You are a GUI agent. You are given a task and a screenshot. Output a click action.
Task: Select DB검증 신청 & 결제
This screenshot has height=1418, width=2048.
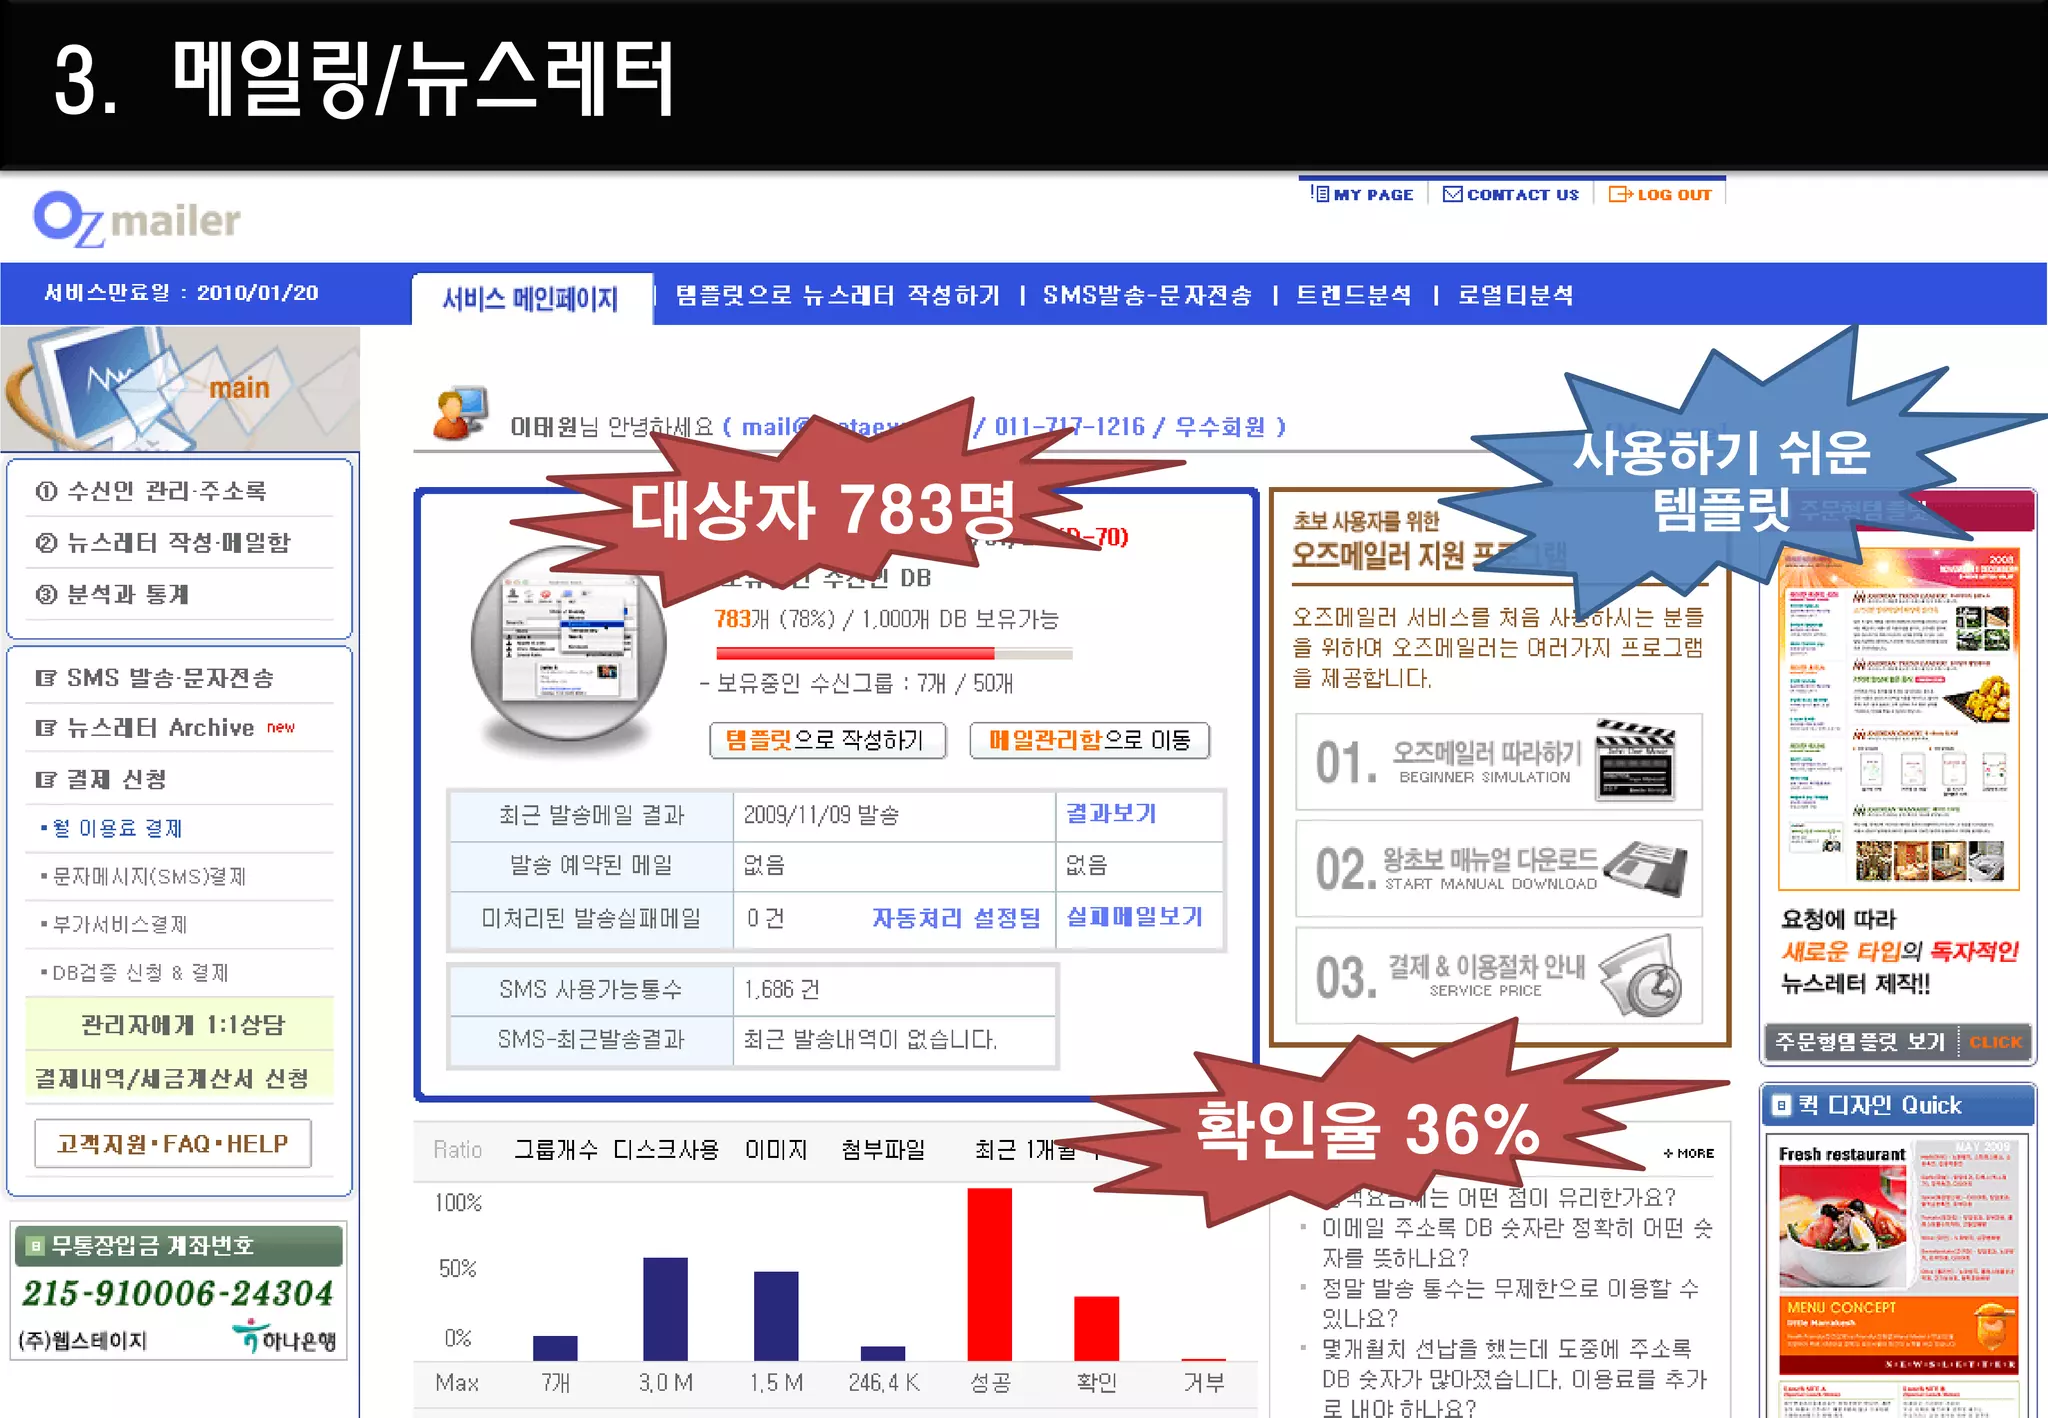pyautogui.click(x=134, y=973)
